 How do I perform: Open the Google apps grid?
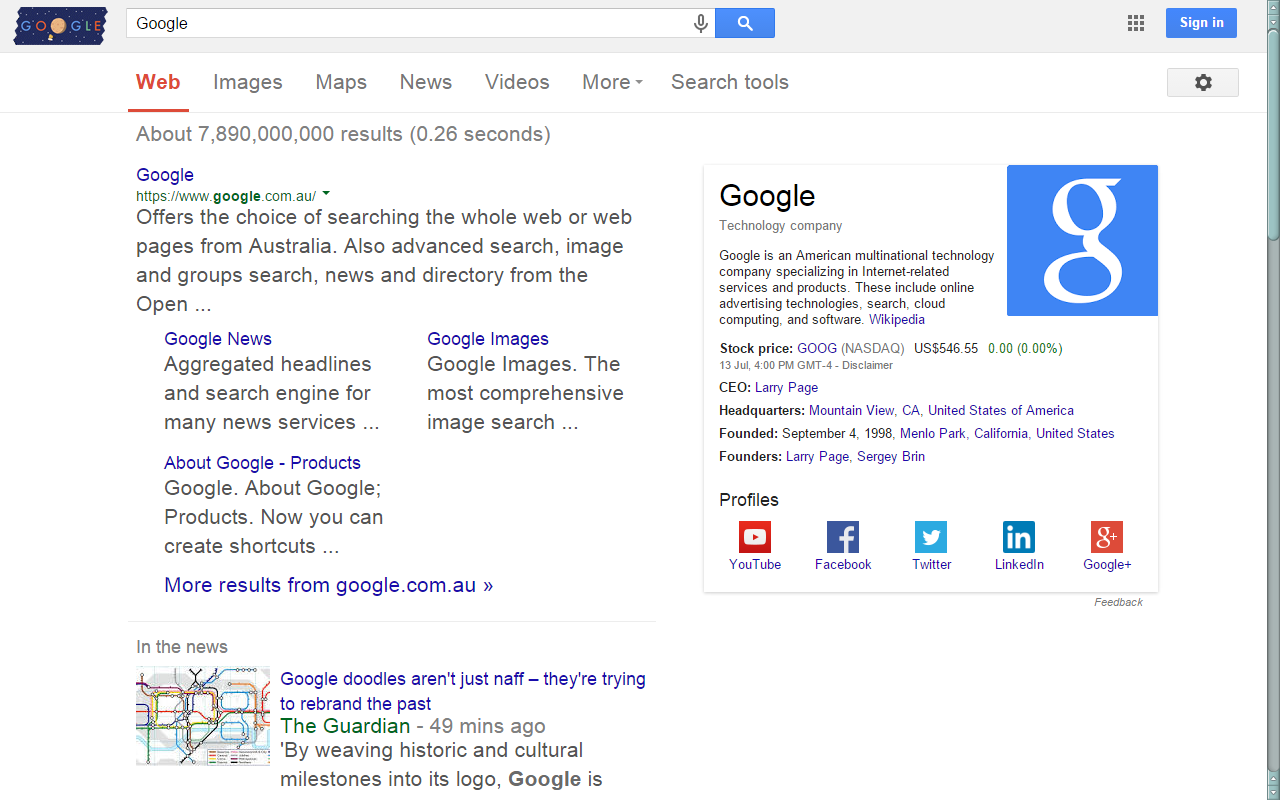point(1136,23)
